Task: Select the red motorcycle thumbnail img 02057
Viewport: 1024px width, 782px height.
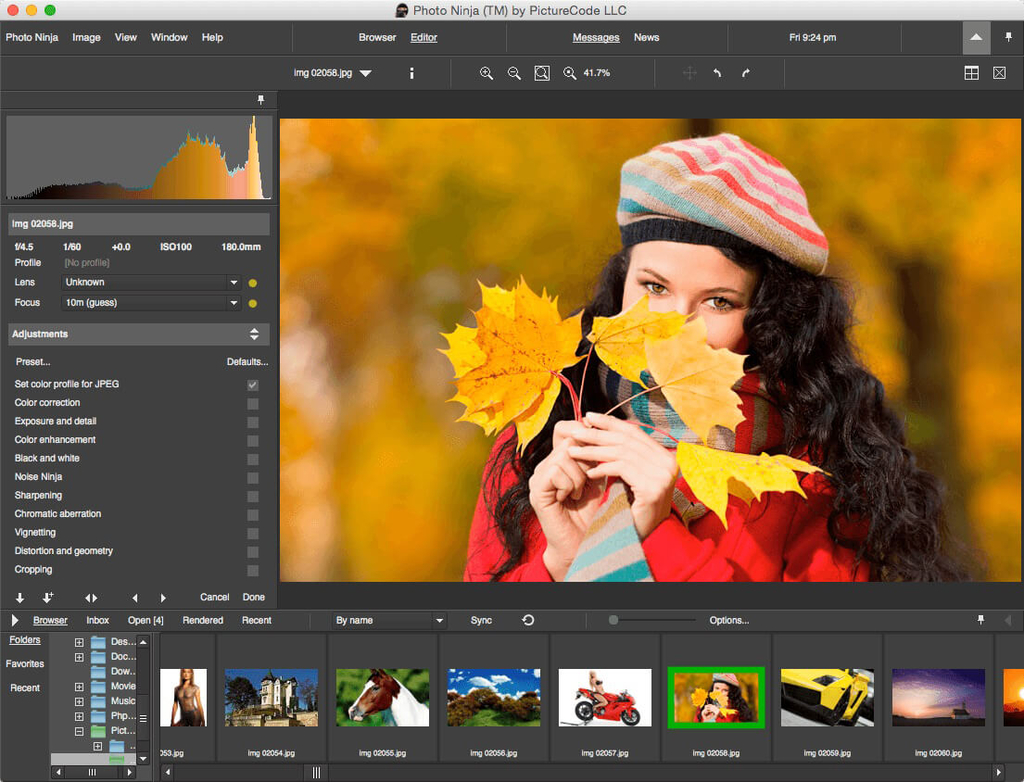Action: click(604, 697)
